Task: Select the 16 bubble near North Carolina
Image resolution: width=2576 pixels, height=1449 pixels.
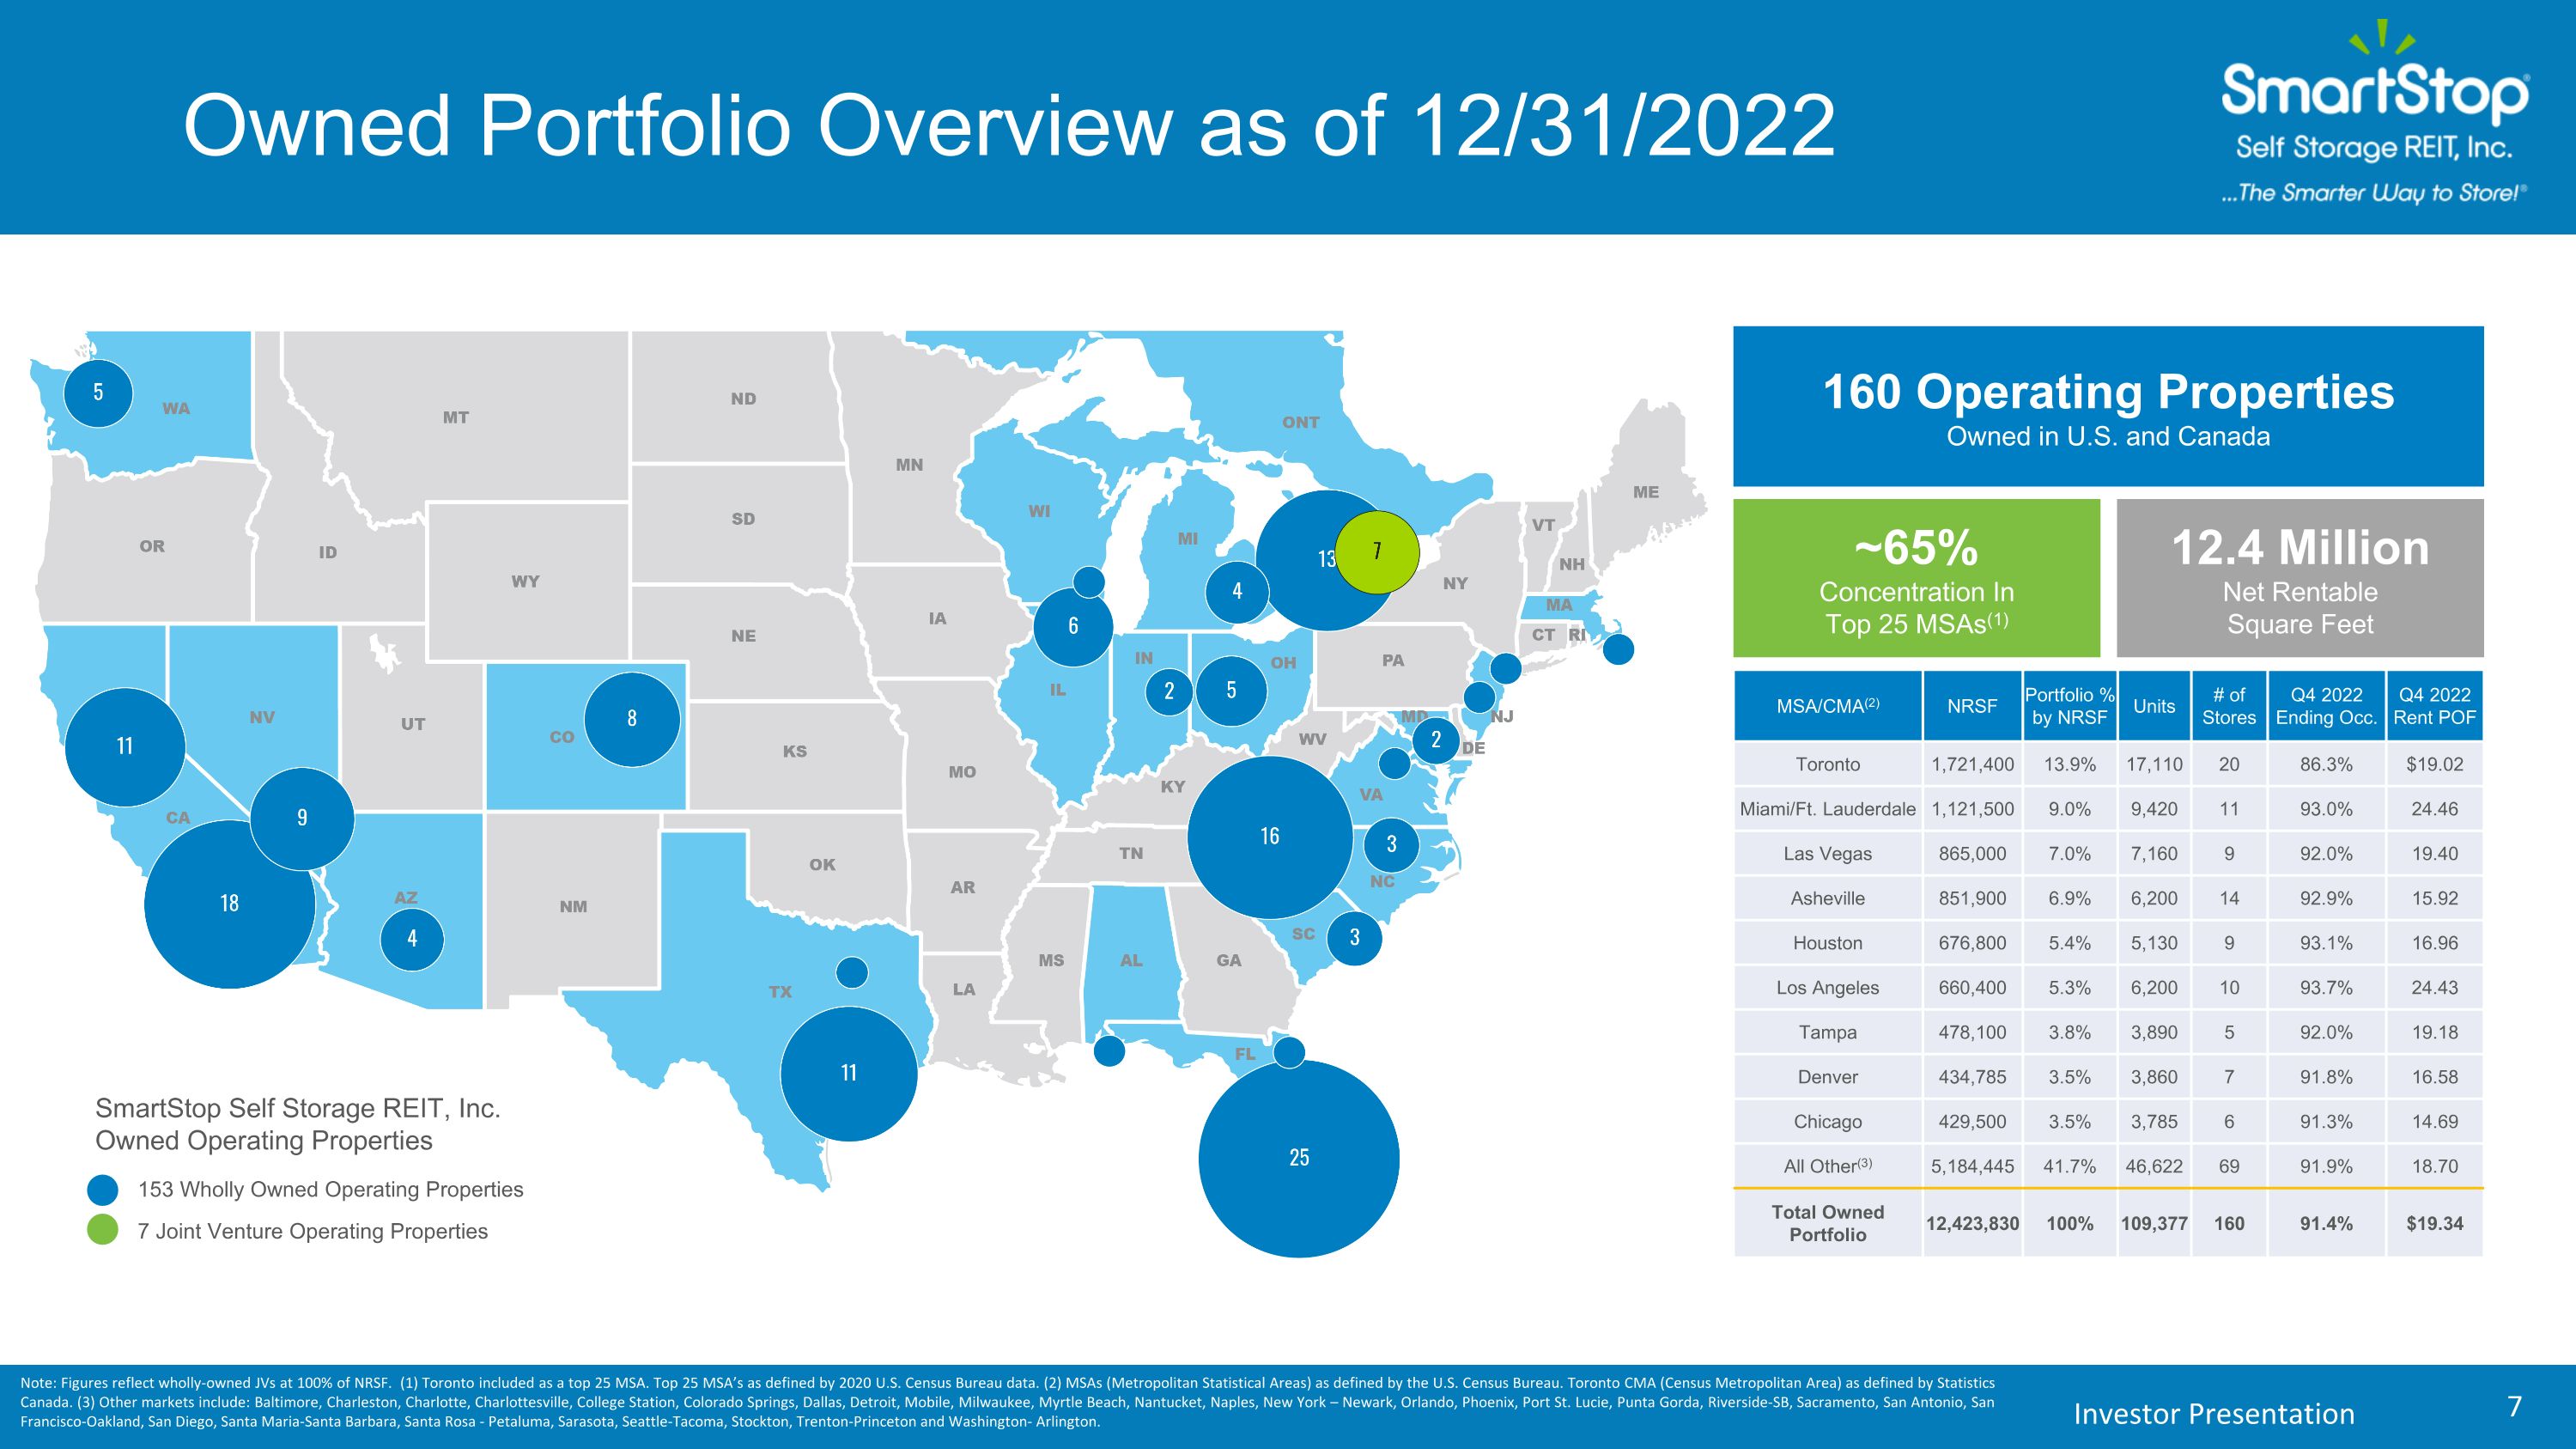Action: point(1270,837)
